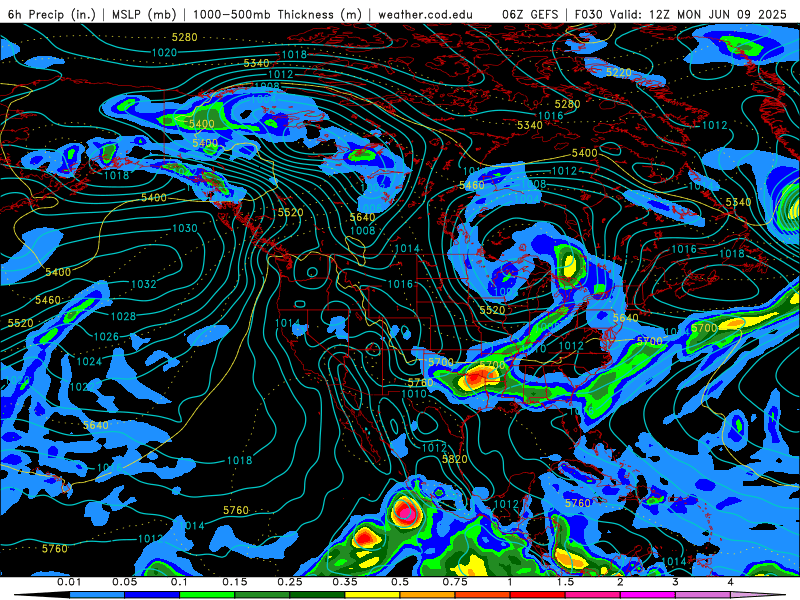800x600 pixels.
Task: Select the 1026 isobar label
Action: pyautogui.click(x=106, y=337)
